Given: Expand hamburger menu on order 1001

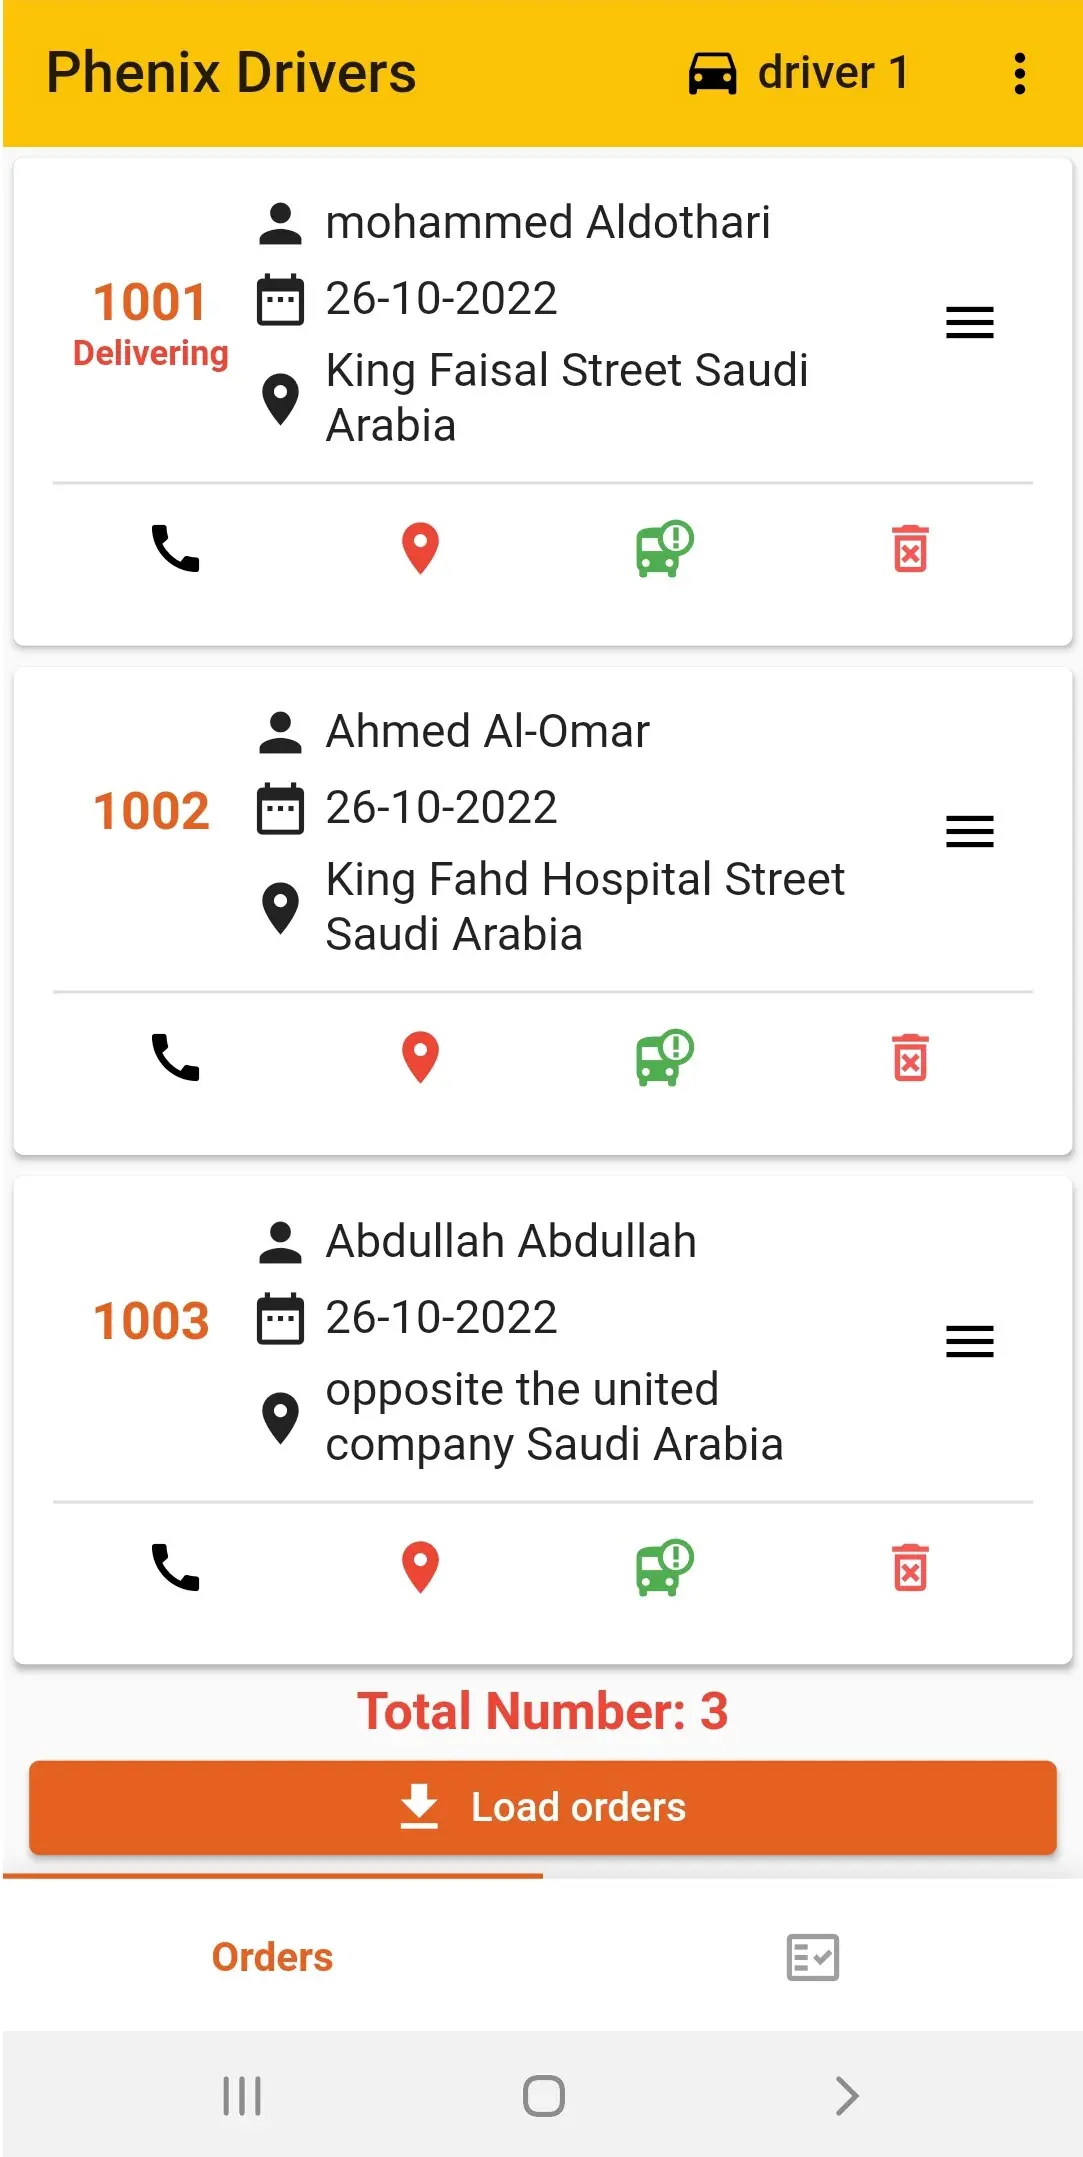Looking at the screenshot, I should (969, 322).
